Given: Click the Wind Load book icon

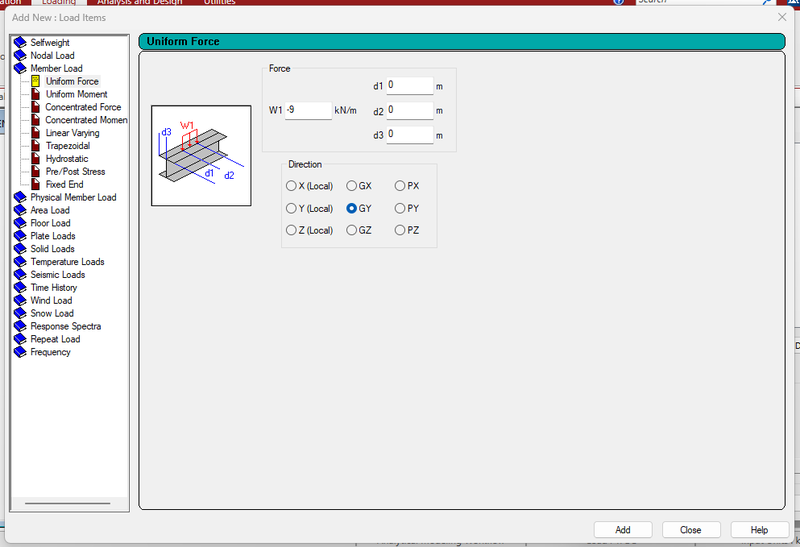Looking at the screenshot, I should click(x=20, y=300).
